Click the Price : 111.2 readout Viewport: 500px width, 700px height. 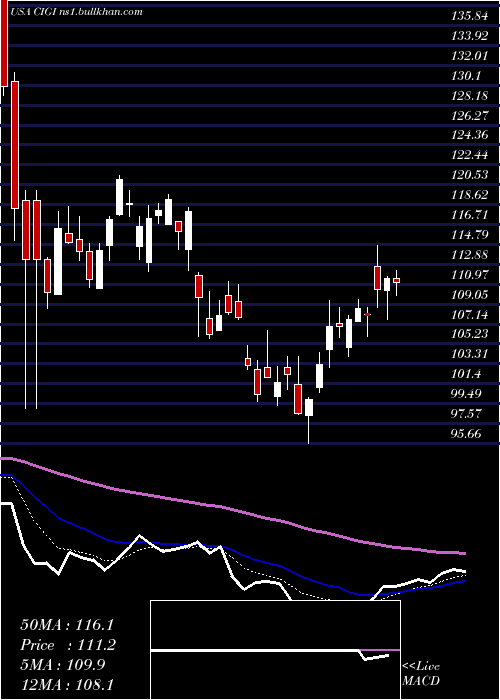[x=68, y=645]
